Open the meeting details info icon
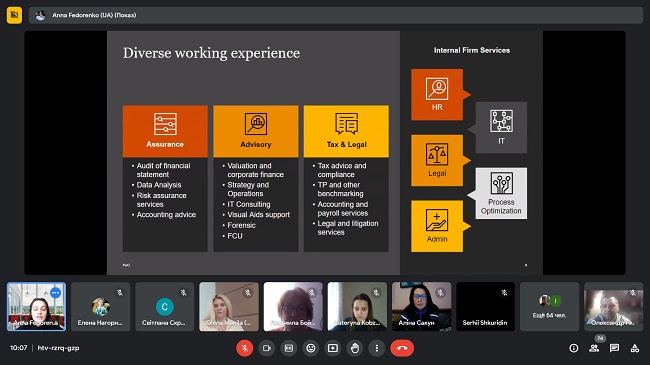Image resolution: width=650 pixels, height=365 pixels. [574, 348]
